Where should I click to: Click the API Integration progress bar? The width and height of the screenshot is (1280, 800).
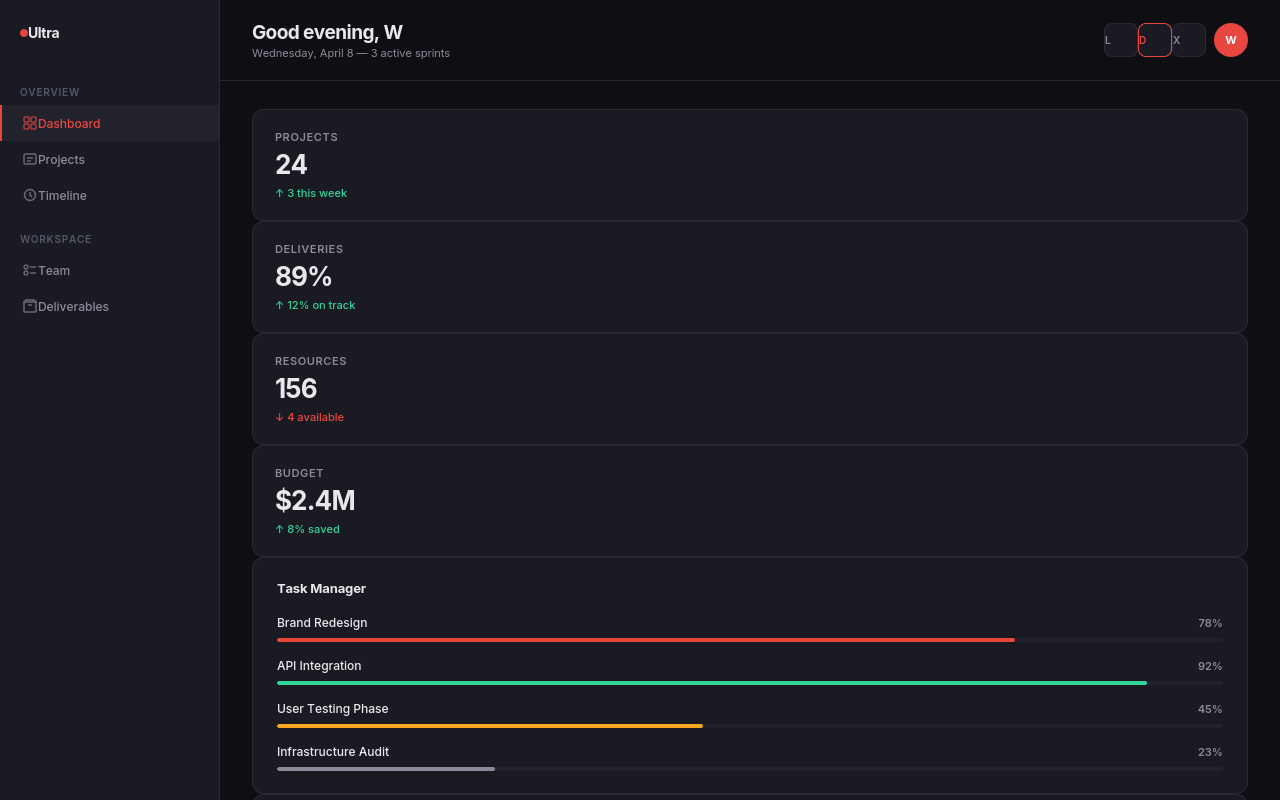749,683
